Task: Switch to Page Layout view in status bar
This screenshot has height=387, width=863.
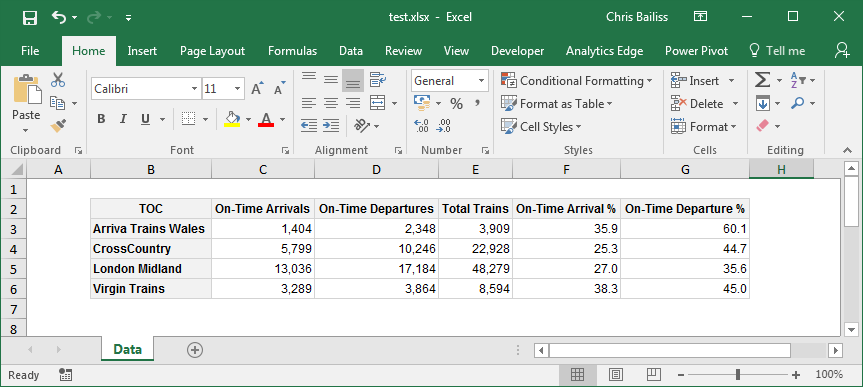Action: [x=615, y=375]
